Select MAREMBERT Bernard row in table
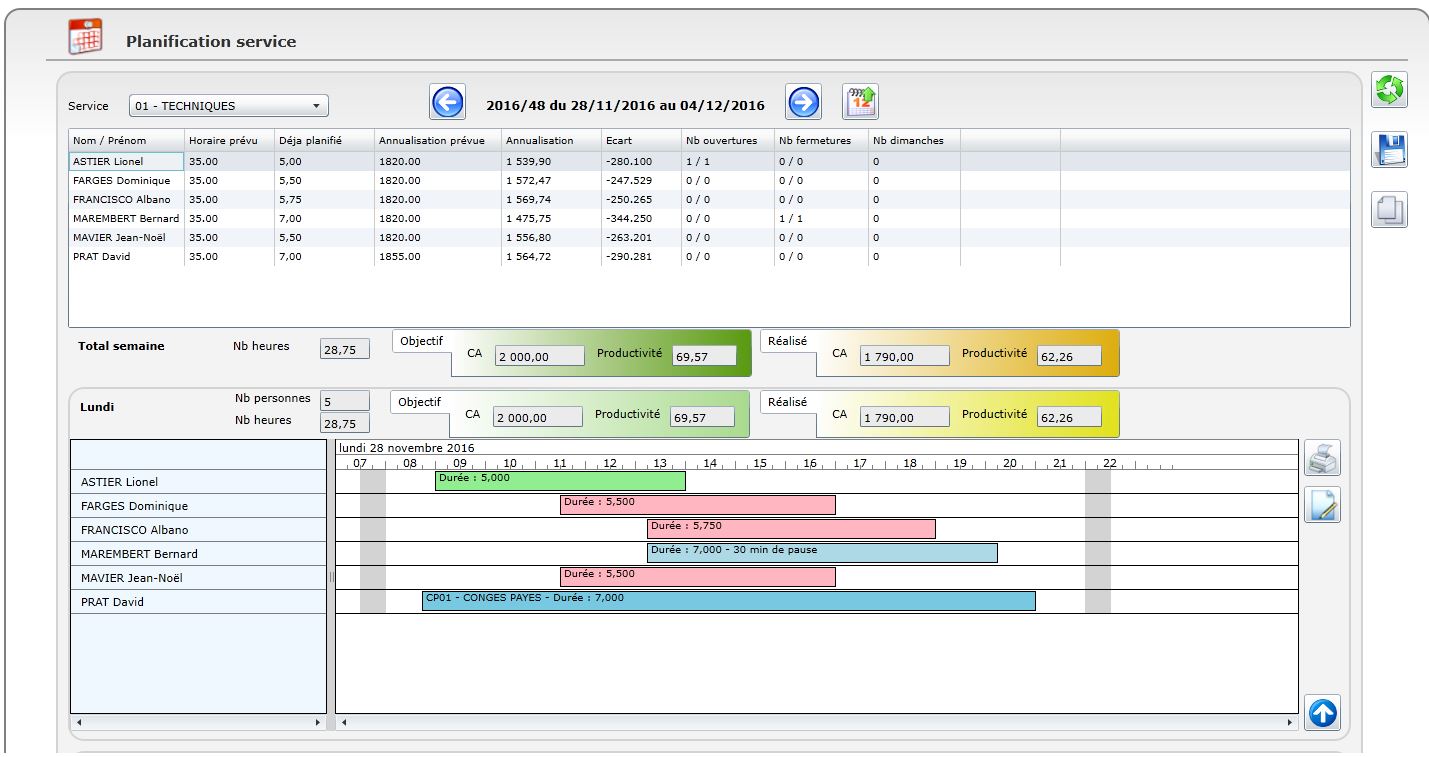Screen dimensions: 1429x757 (709, 218)
